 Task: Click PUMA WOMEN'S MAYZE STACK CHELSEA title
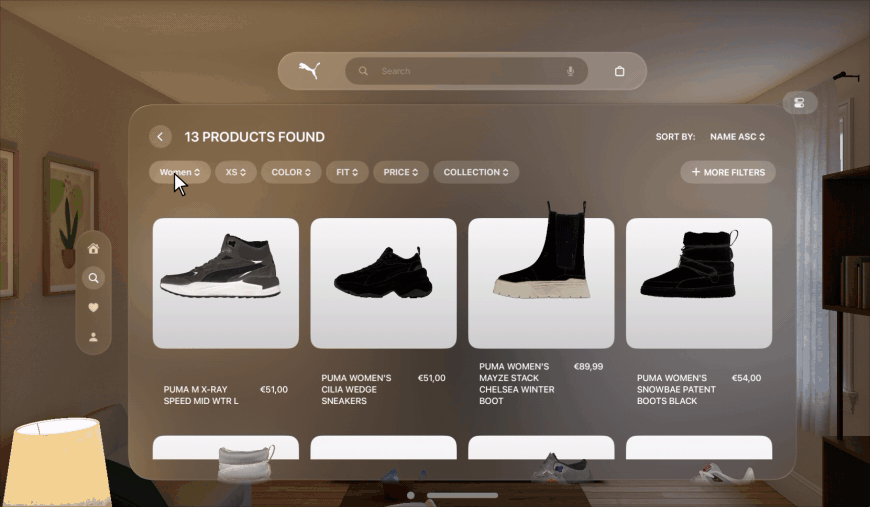(517, 383)
